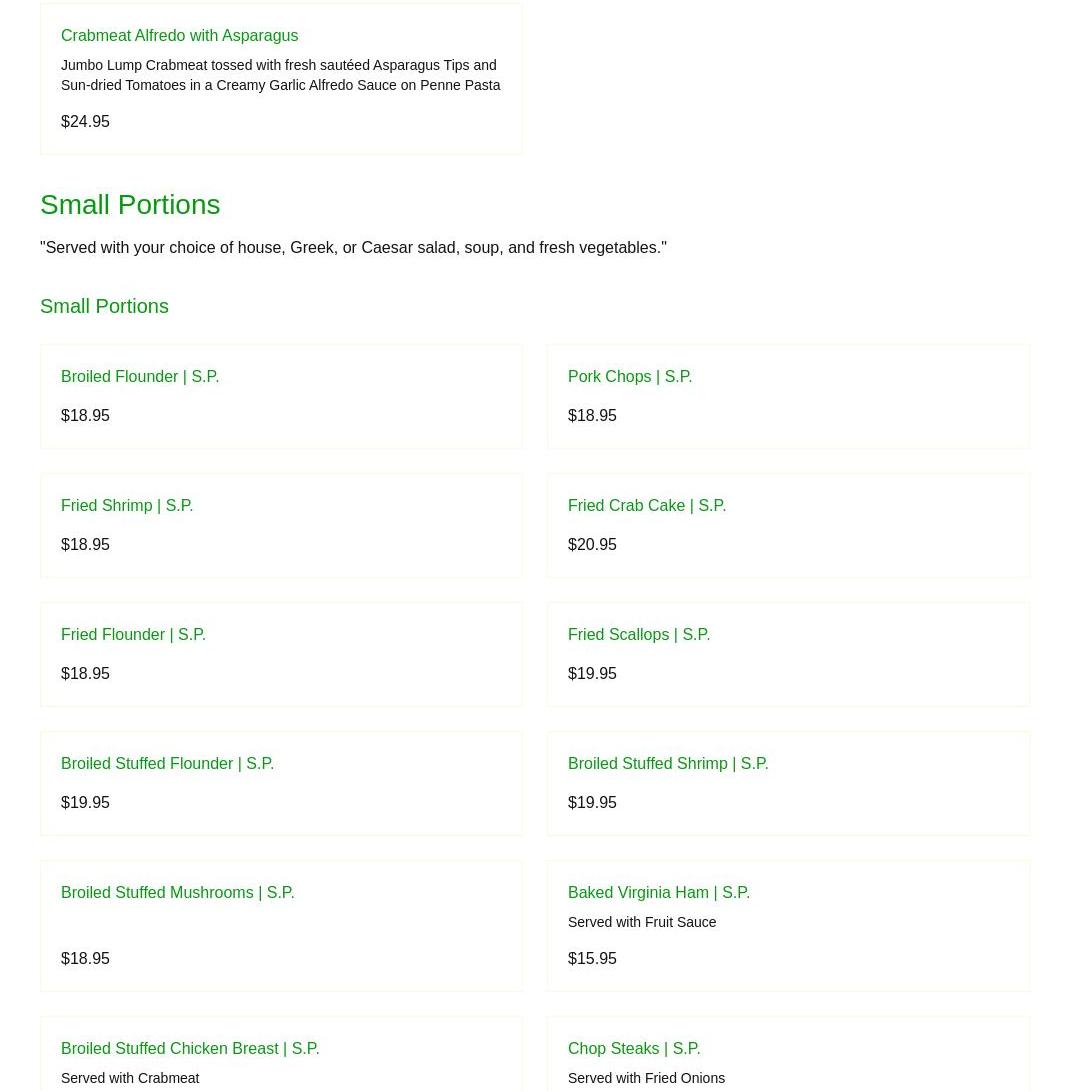Click the Served with Fried Onions description
This screenshot has height=1091, width=1070.
point(646,1078)
